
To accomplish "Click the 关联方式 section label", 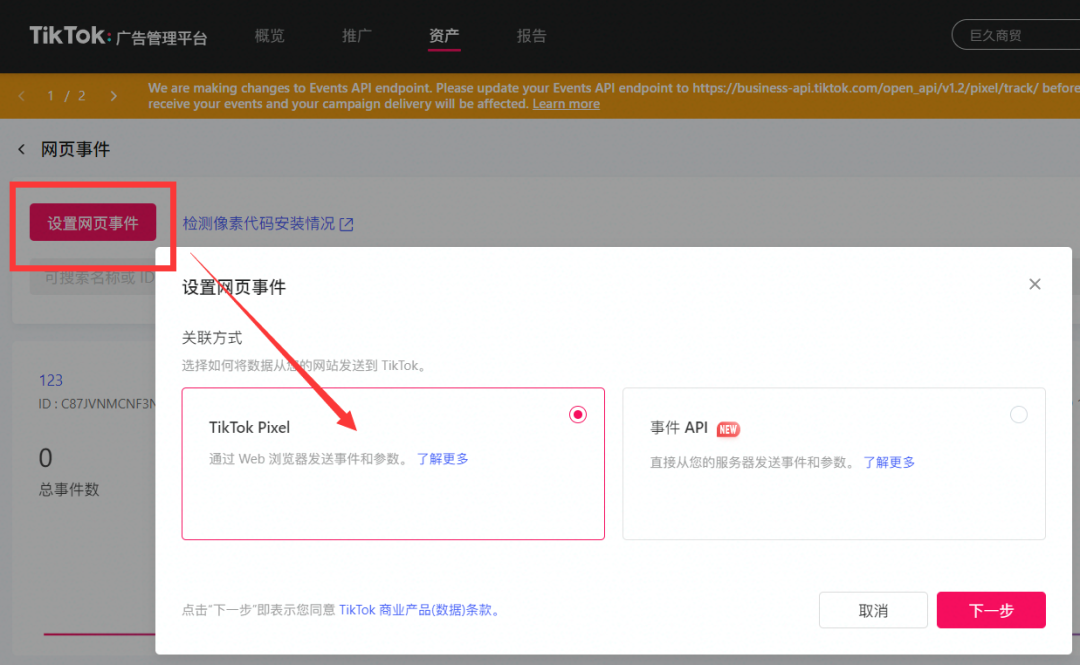I will (x=212, y=338).
